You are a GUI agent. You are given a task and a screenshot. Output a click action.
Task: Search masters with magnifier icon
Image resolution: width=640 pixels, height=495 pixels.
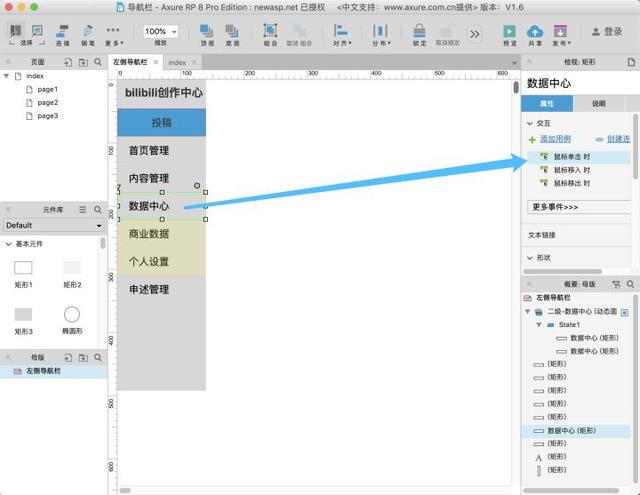pyautogui.click(x=98, y=357)
